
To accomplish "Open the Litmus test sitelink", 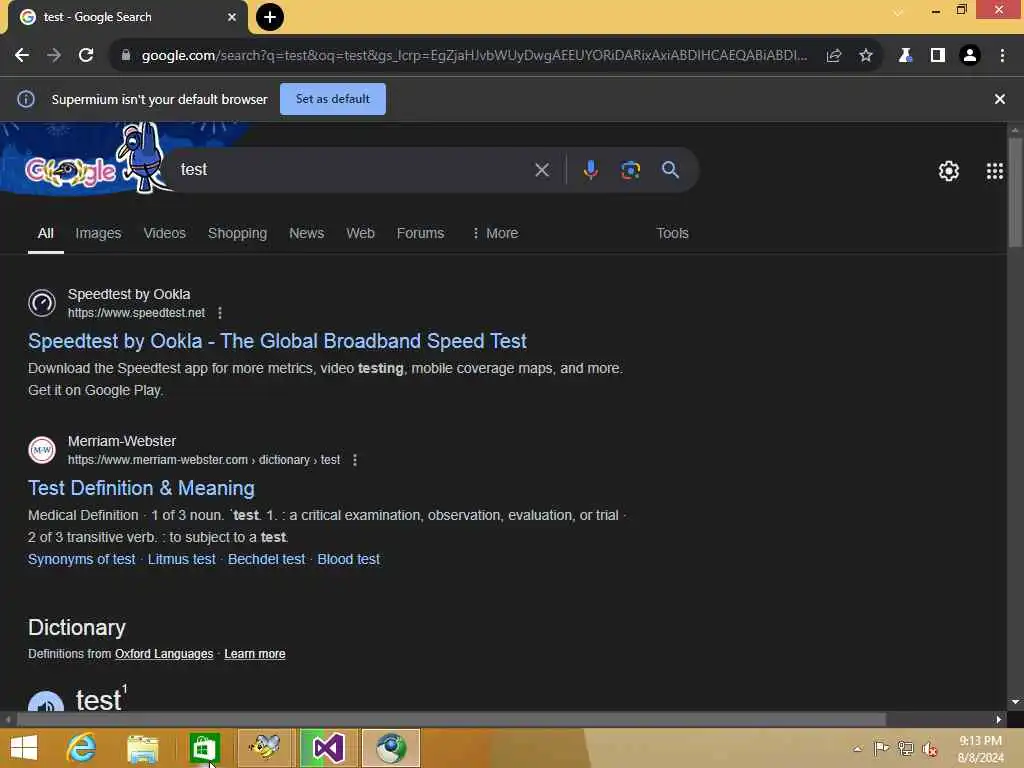I will click(182, 559).
